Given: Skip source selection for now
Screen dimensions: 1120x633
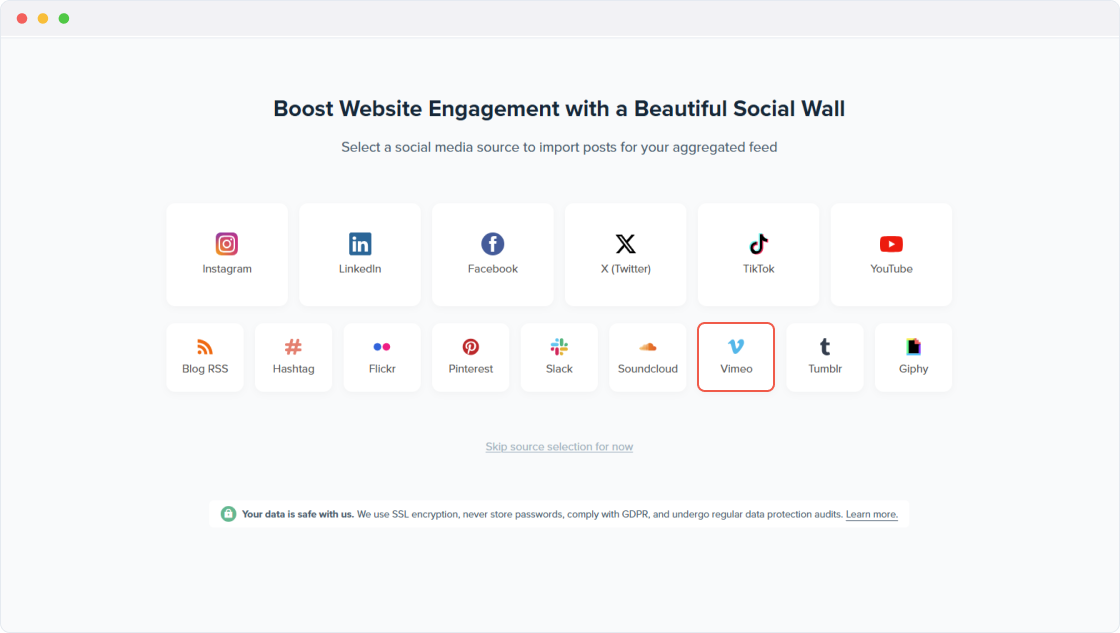Looking at the screenshot, I should coord(559,446).
